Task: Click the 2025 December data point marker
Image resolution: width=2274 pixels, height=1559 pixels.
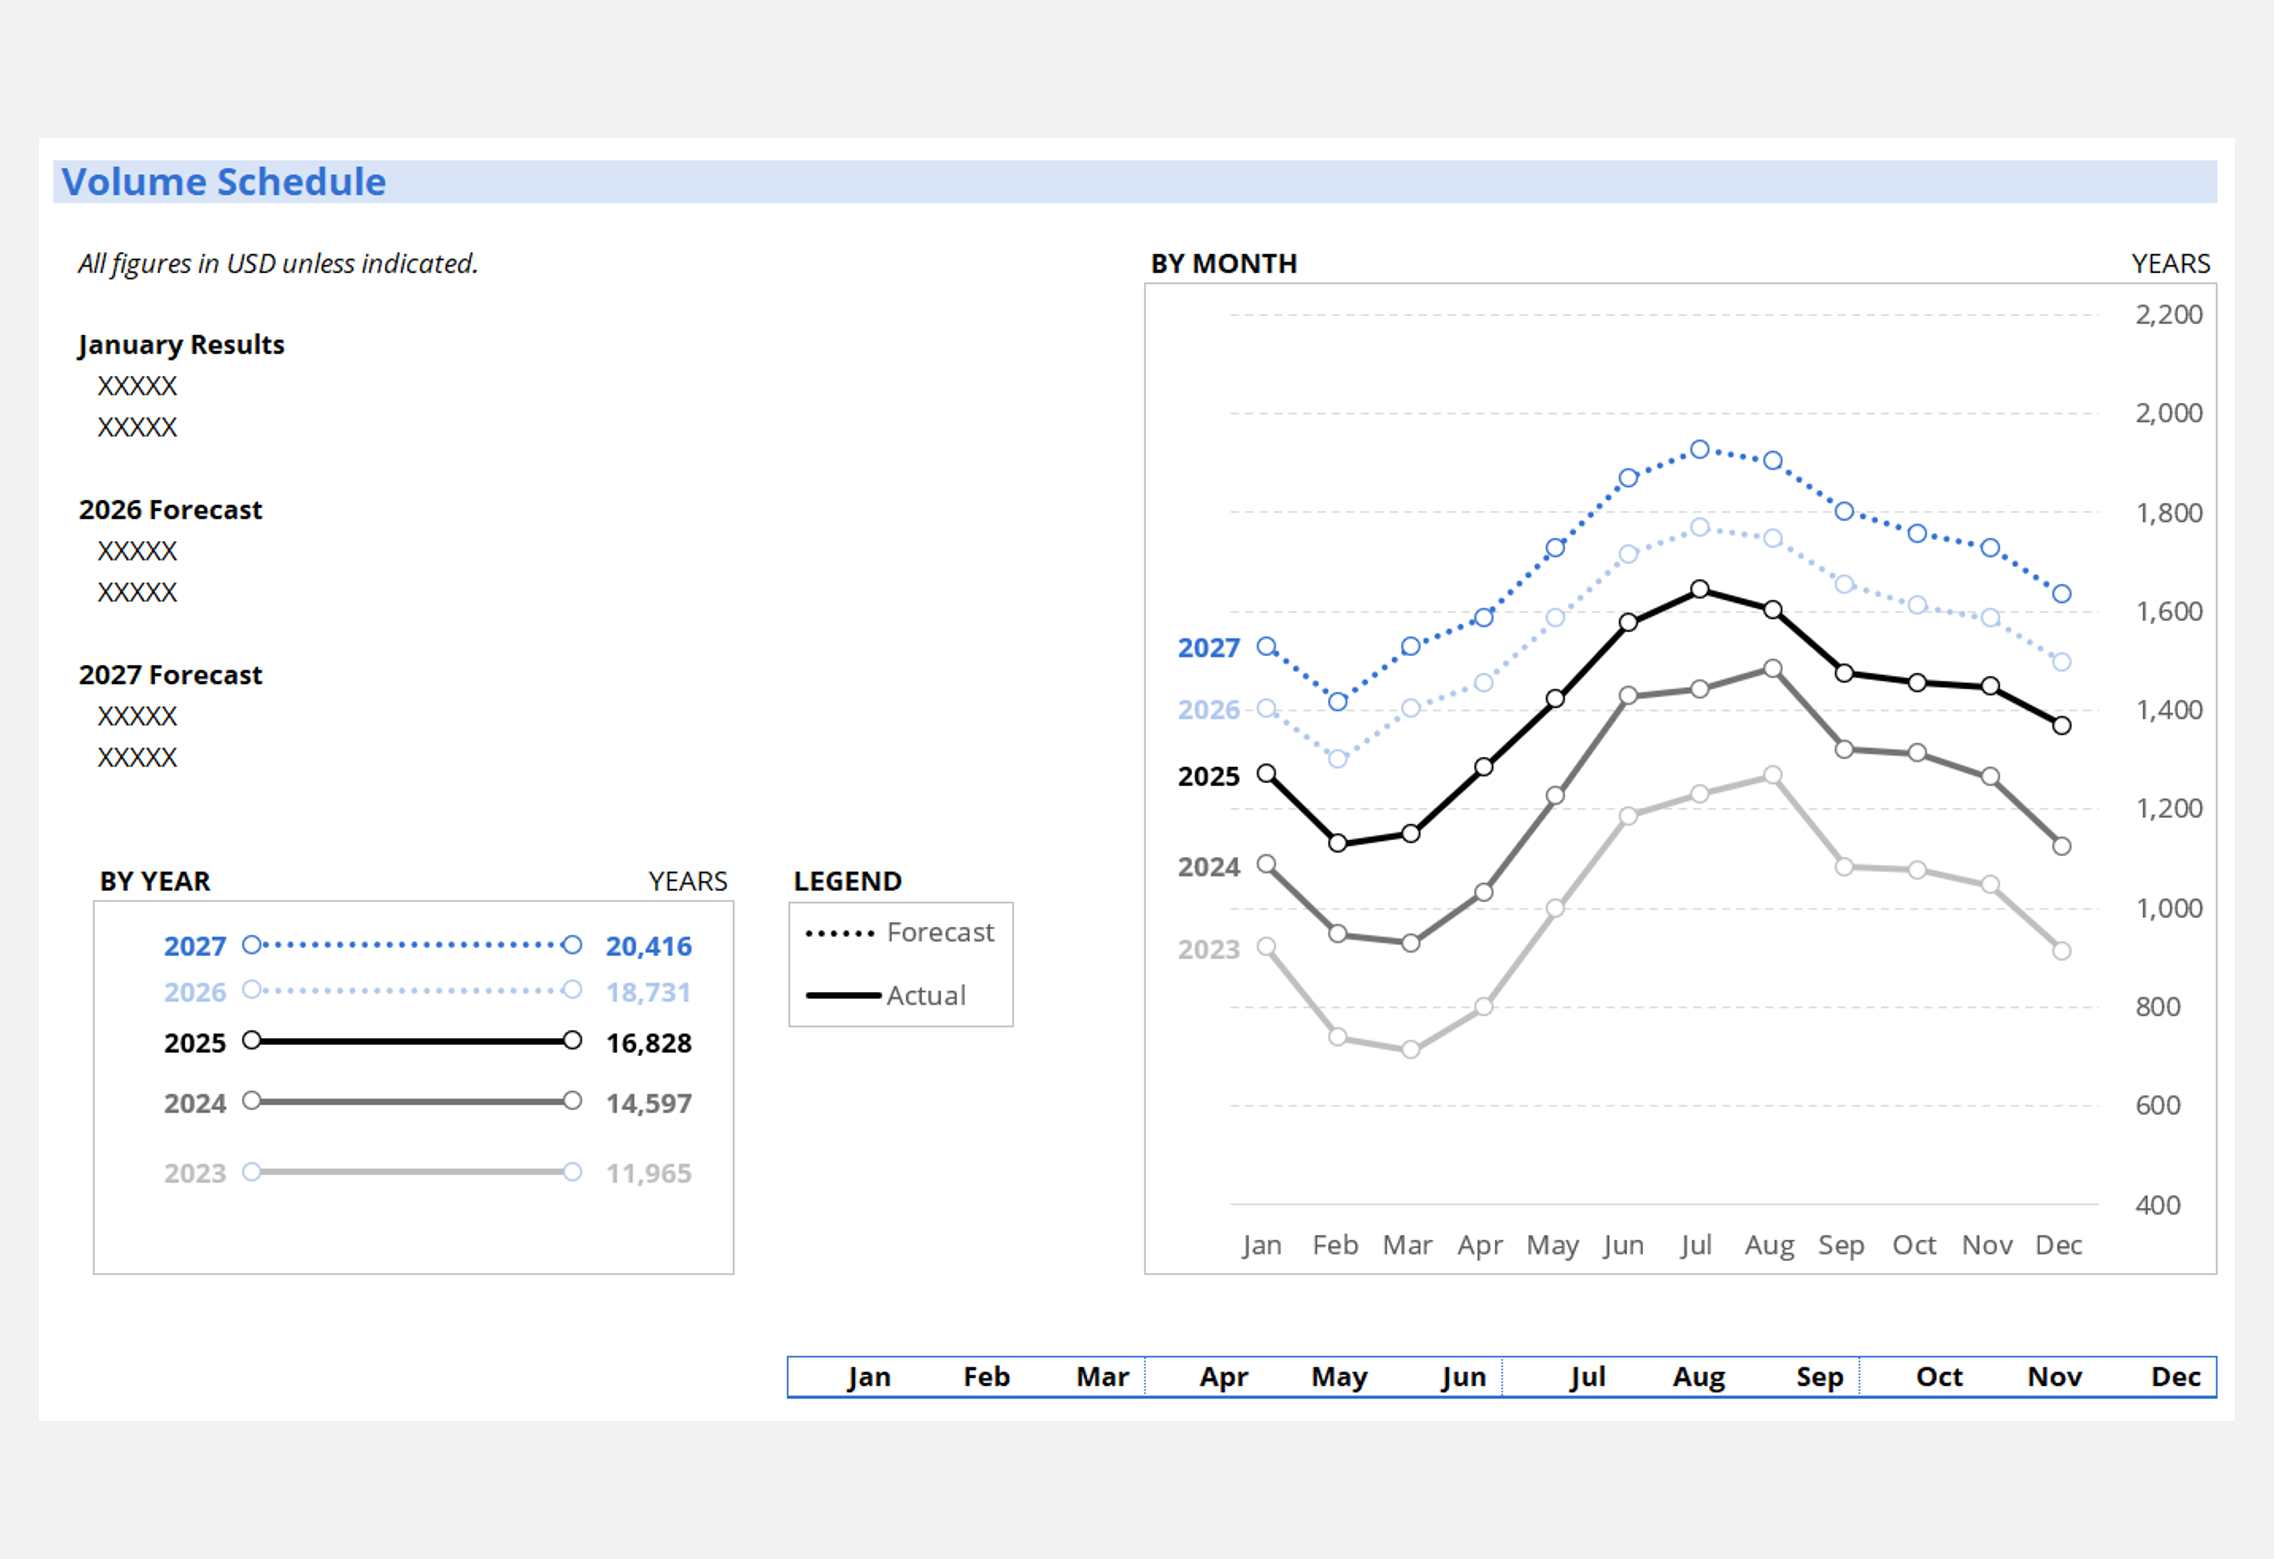Action: [2061, 725]
